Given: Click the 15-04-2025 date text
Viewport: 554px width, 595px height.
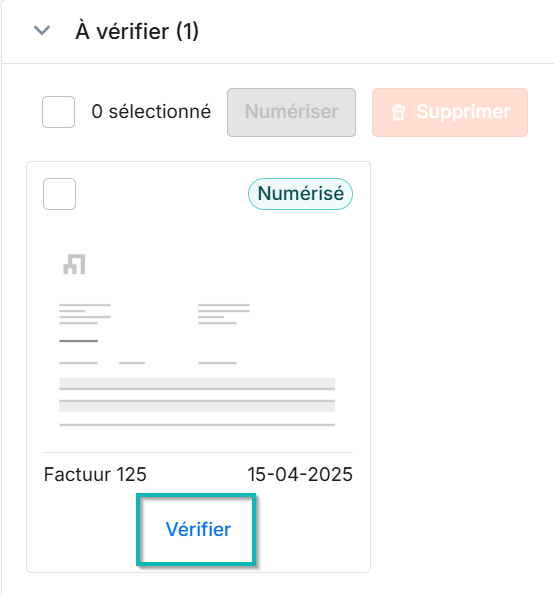Looking at the screenshot, I should [x=300, y=474].
